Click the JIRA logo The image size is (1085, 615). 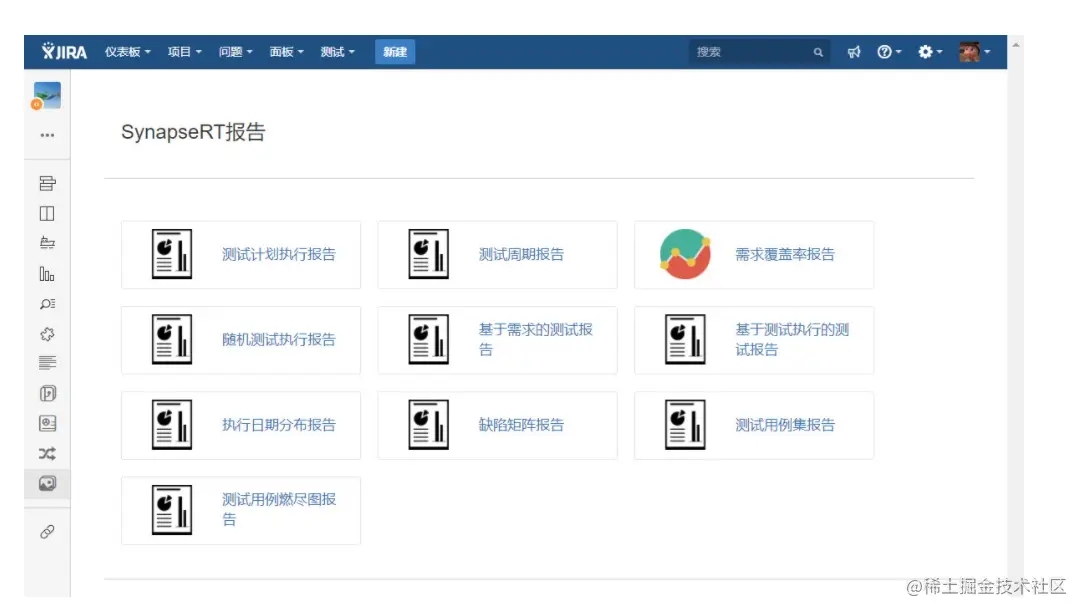(x=64, y=52)
